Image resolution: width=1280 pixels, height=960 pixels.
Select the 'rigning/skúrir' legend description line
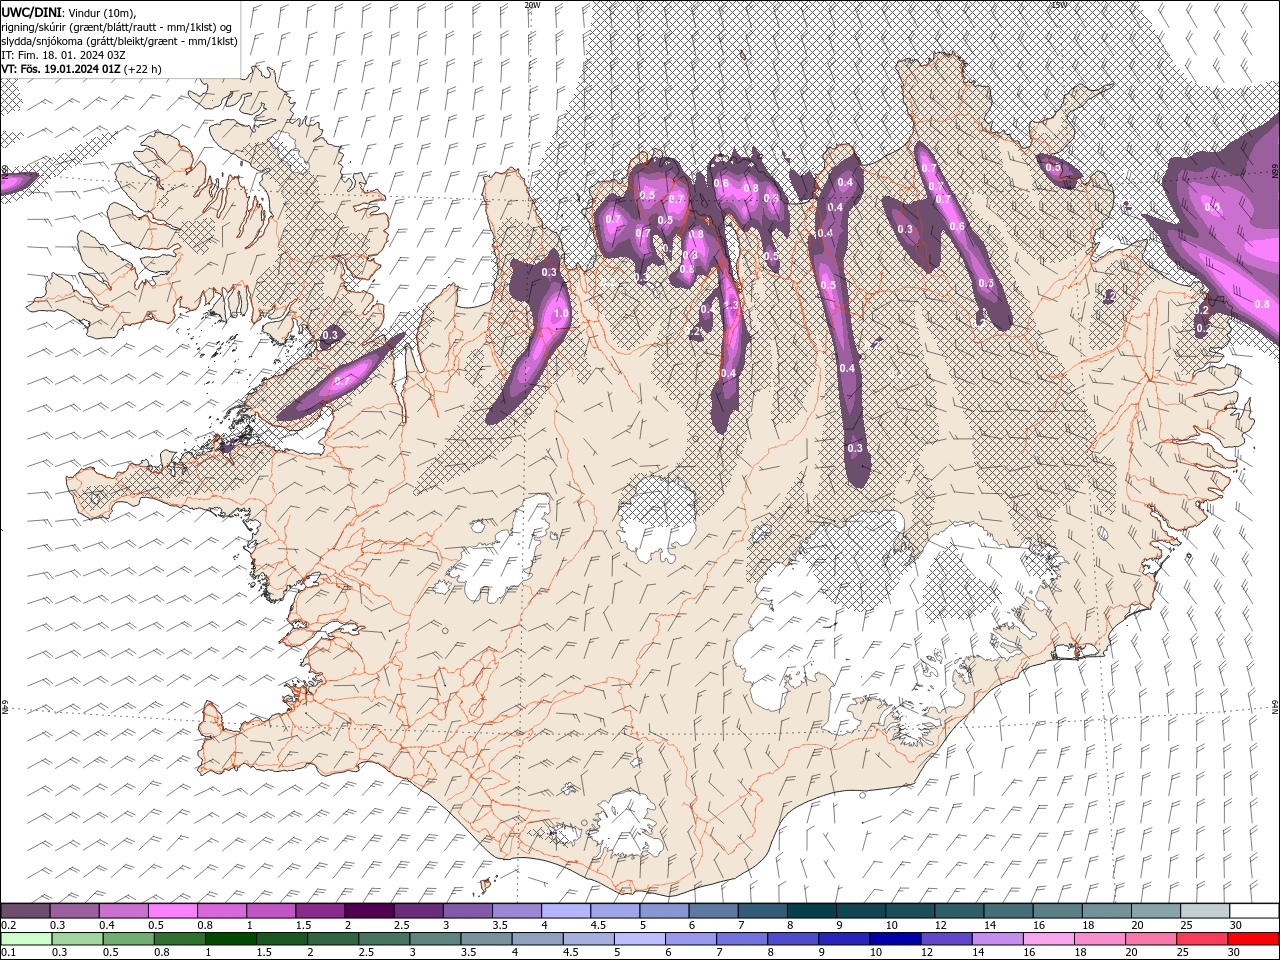pyautogui.click(x=118, y=26)
